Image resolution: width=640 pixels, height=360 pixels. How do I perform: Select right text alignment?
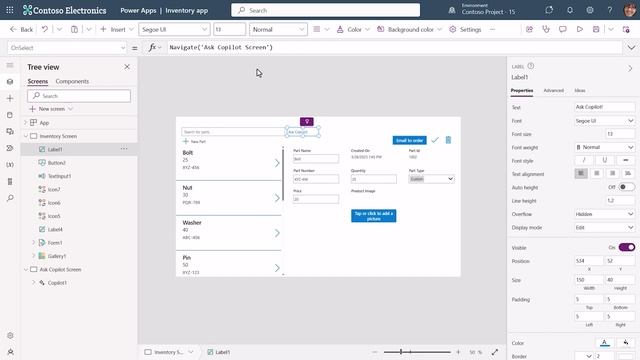tap(612, 173)
